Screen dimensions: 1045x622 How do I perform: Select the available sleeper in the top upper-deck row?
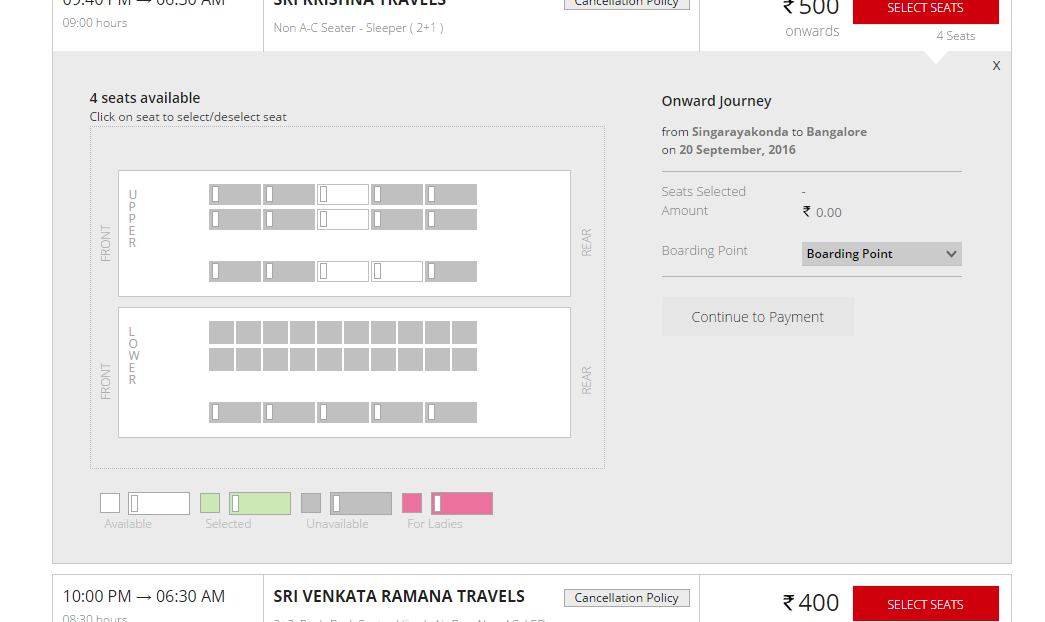[343, 194]
